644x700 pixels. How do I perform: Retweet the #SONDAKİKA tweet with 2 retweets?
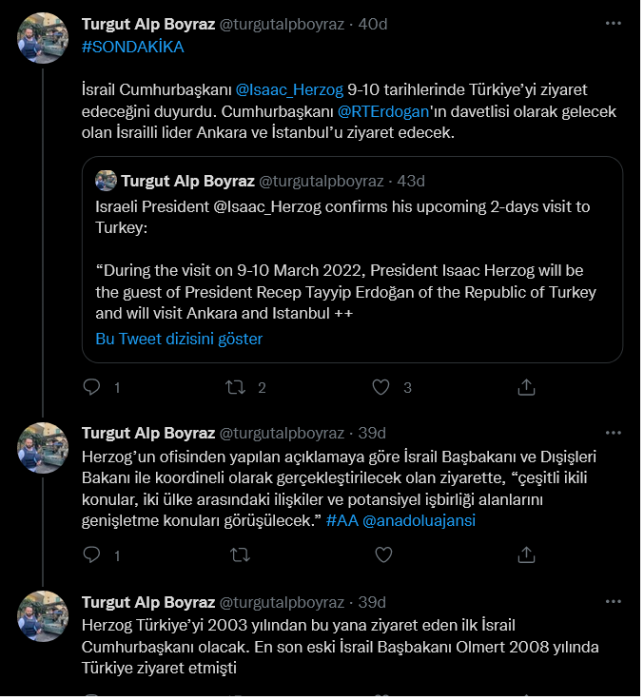coord(236,387)
